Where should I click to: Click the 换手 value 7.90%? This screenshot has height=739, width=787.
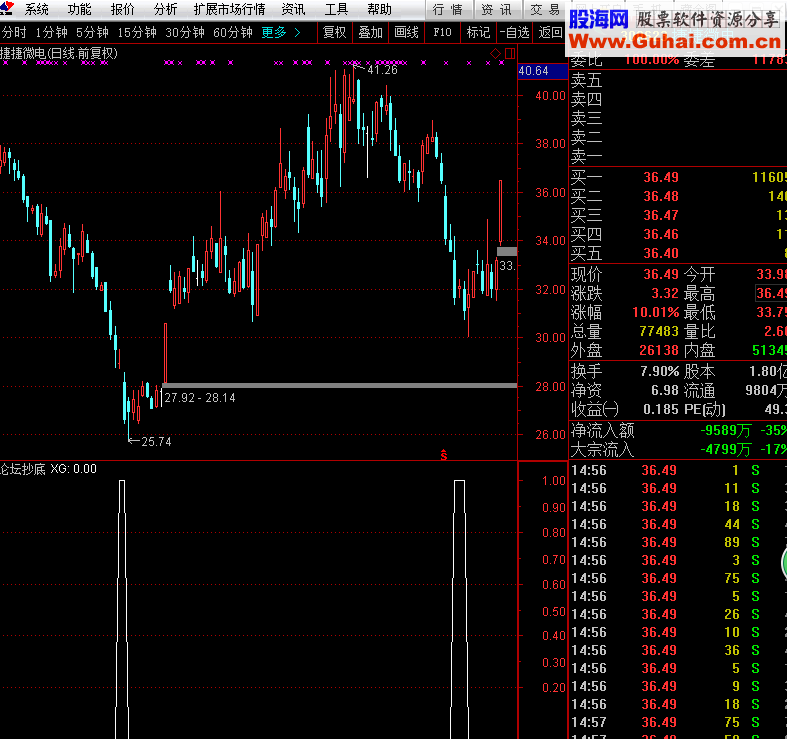point(660,372)
